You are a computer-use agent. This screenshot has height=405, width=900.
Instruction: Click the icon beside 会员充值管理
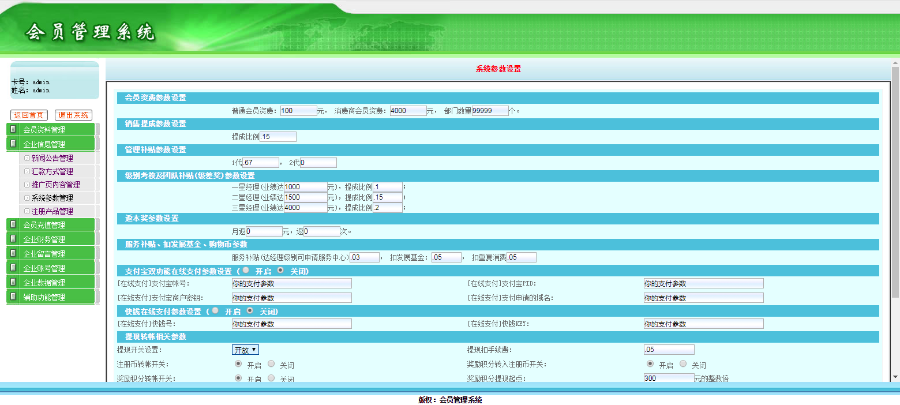(13, 224)
